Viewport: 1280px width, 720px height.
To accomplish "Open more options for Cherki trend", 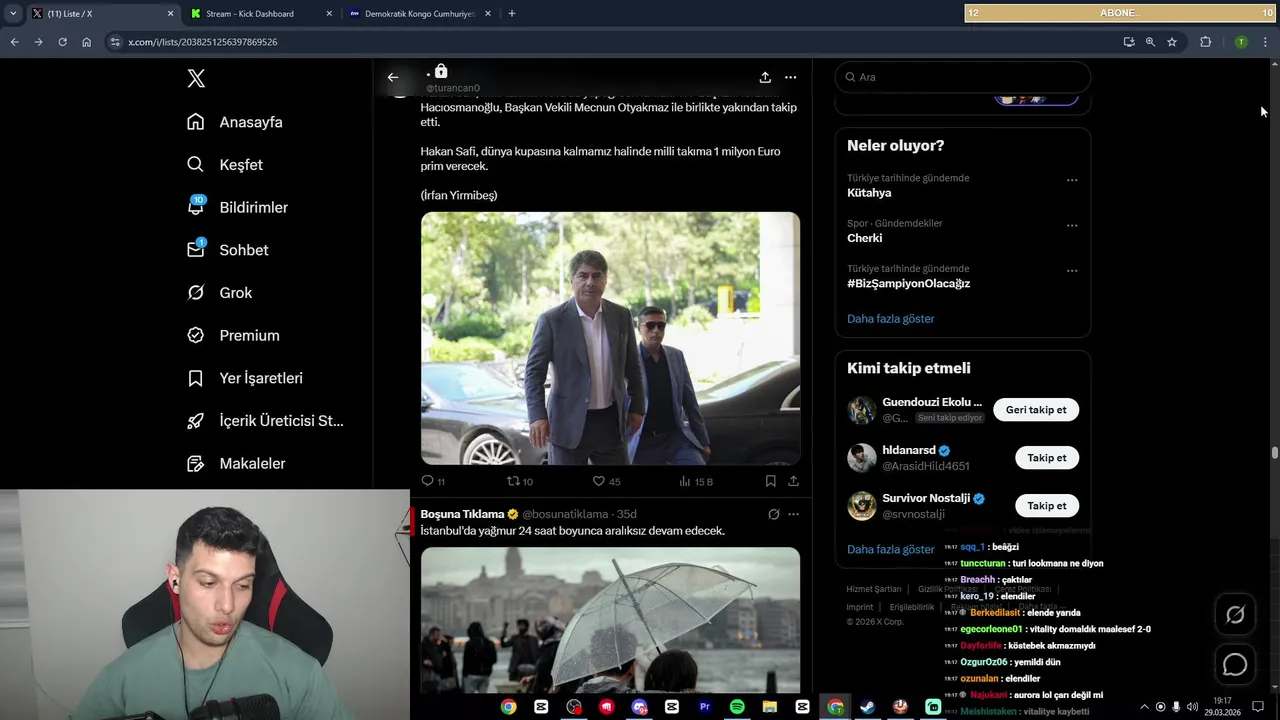I will point(1072,225).
